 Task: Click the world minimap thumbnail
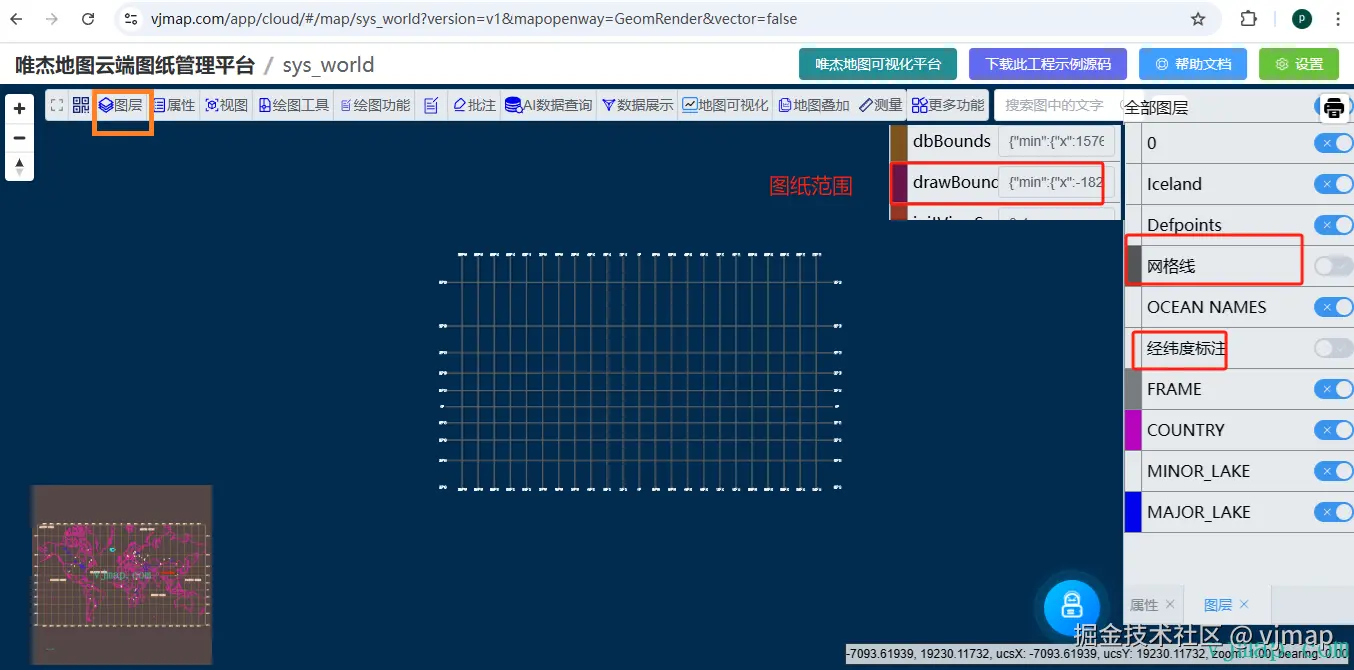(x=121, y=575)
